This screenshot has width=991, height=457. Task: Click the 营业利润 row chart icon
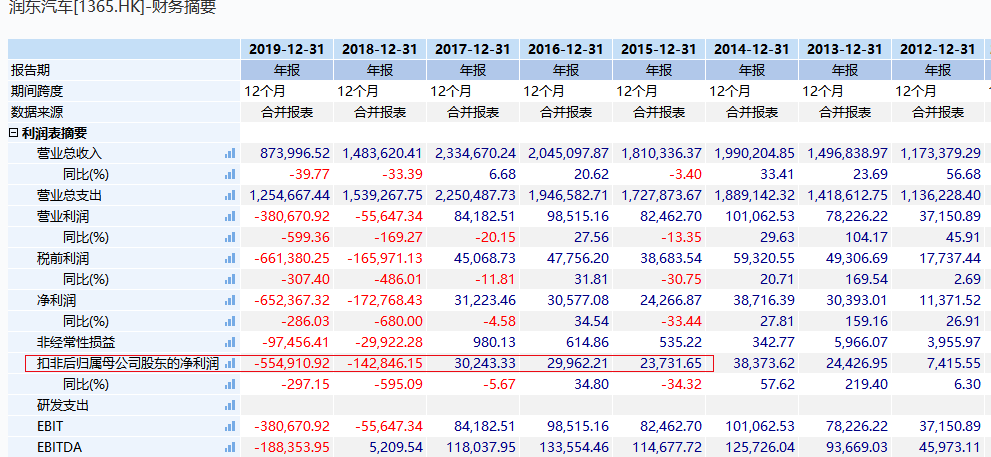point(230,216)
